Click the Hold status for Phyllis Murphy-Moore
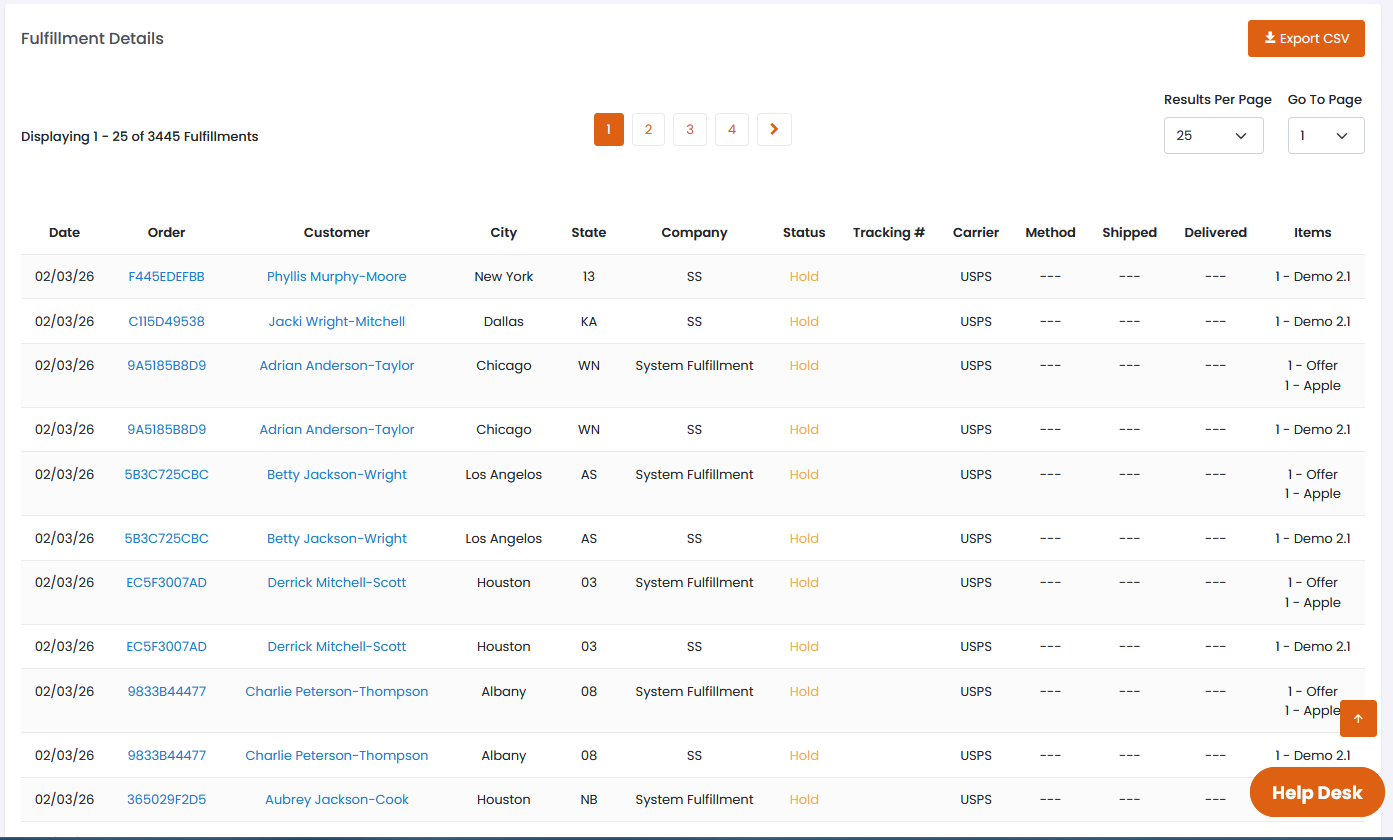Image resolution: width=1393 pixels, height=840 pixels. (804, 277)
